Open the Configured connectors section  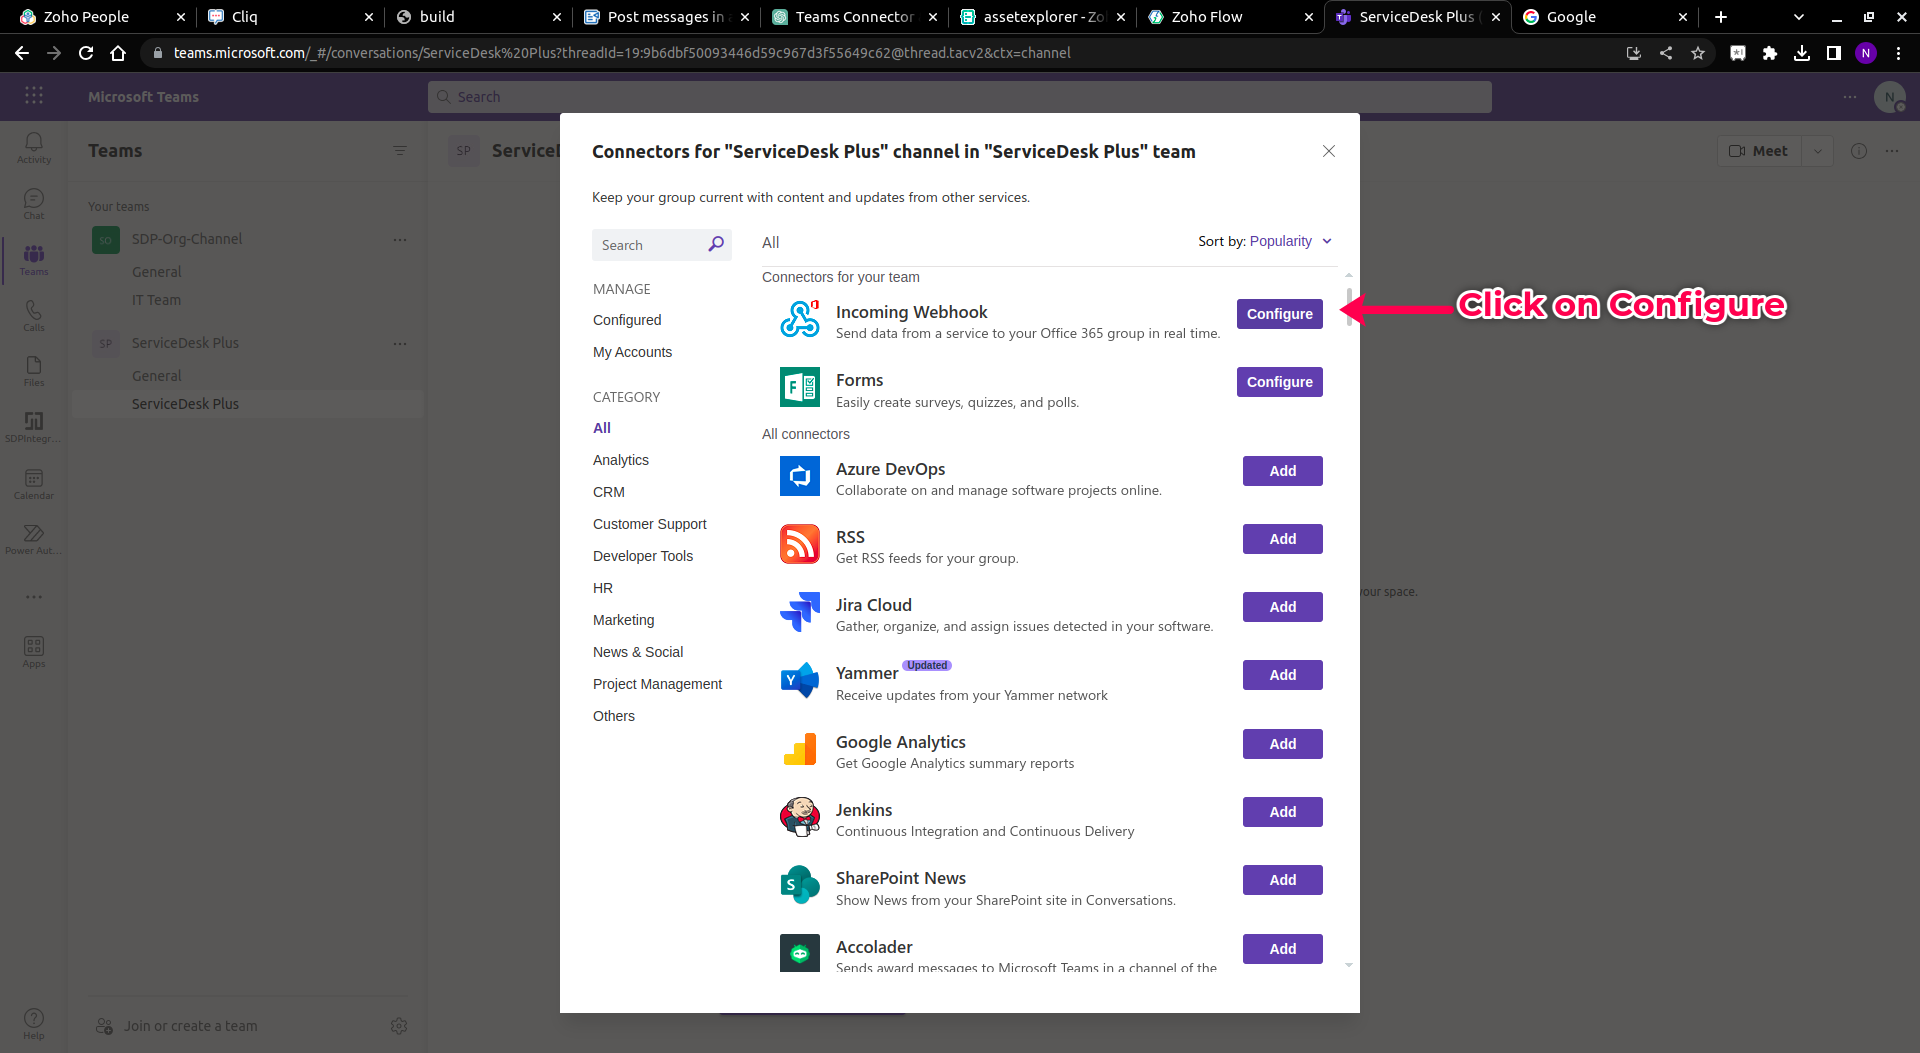coord(626,320)
